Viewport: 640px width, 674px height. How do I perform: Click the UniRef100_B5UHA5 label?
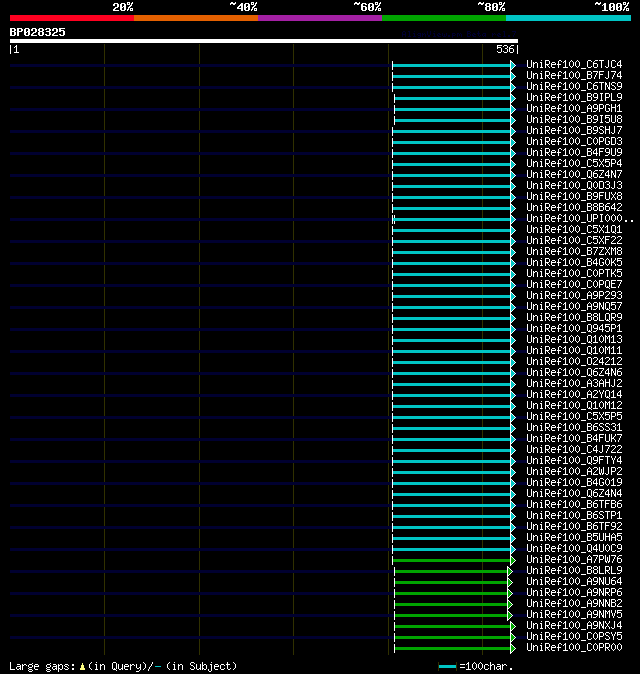tap(574, 538)
